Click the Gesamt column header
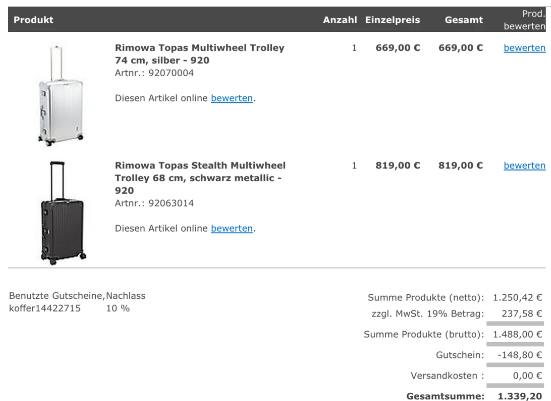Screen dimensions: 551x401 tap(464, 20)
